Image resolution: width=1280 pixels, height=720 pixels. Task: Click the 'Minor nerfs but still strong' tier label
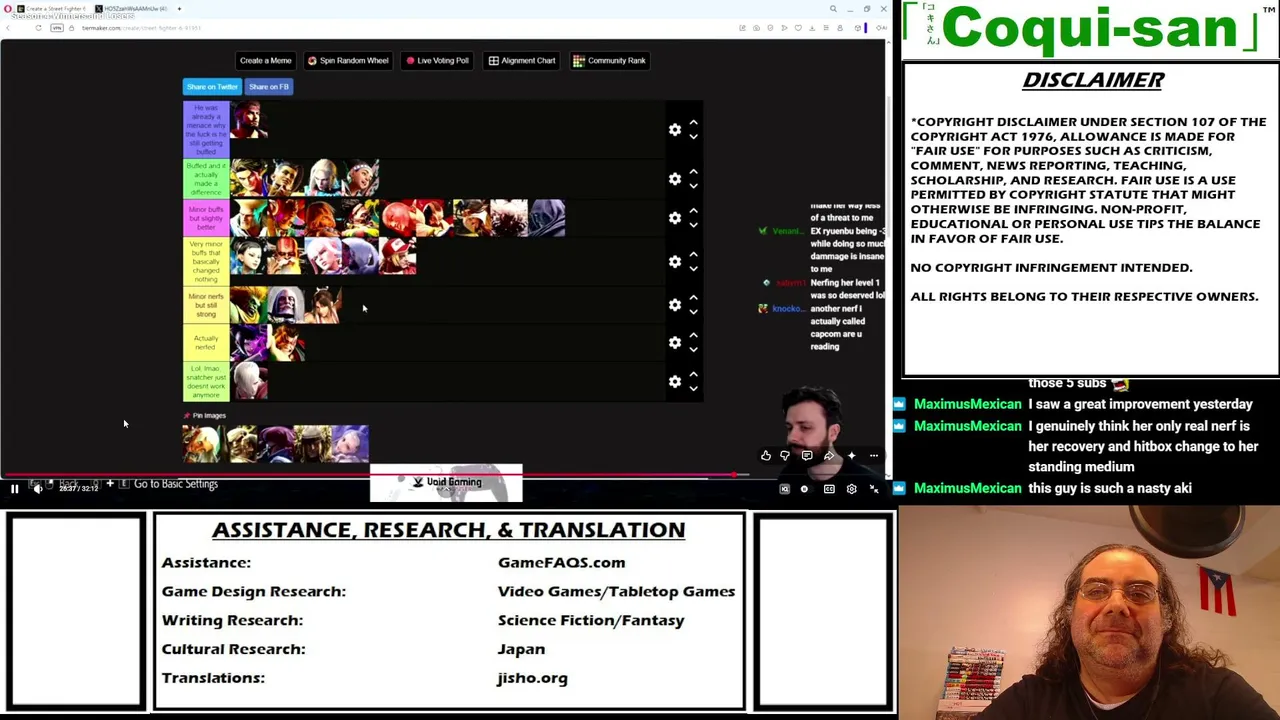pyautogui.click(x=206, y=304)
